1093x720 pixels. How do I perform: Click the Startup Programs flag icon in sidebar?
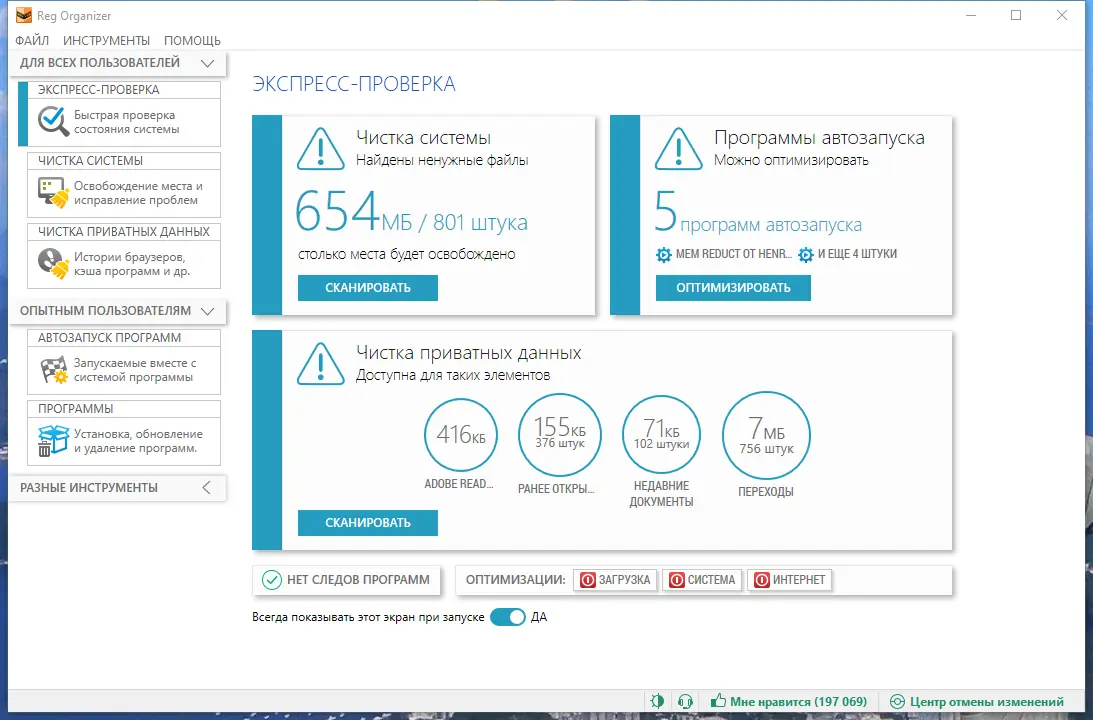tap(53, 369)
